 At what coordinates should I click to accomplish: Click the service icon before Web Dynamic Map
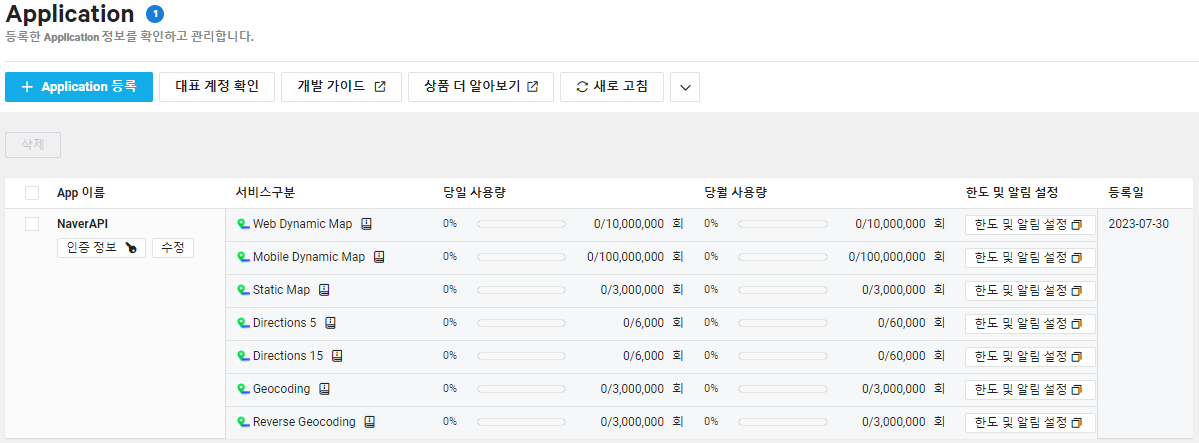coord(243,224)
